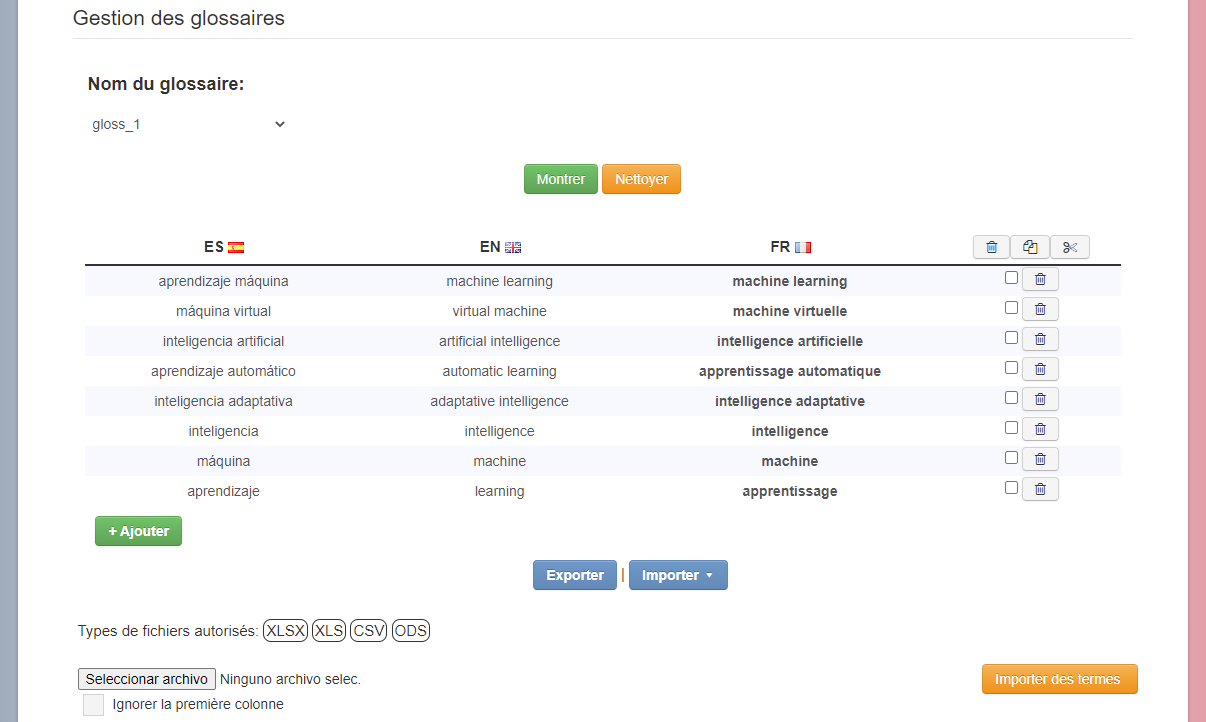Add a new term with '+ Ajouter'
Image resolution: width=1206 pixels, height=722 pixels.
point(138,531)
